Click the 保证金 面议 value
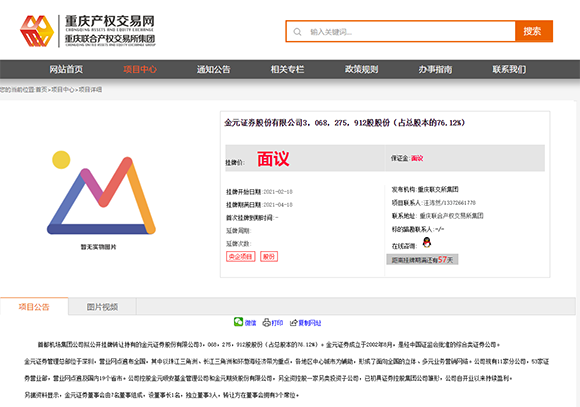Image resolution: width=580 pixels, height=407 pixels. point(417,158)
